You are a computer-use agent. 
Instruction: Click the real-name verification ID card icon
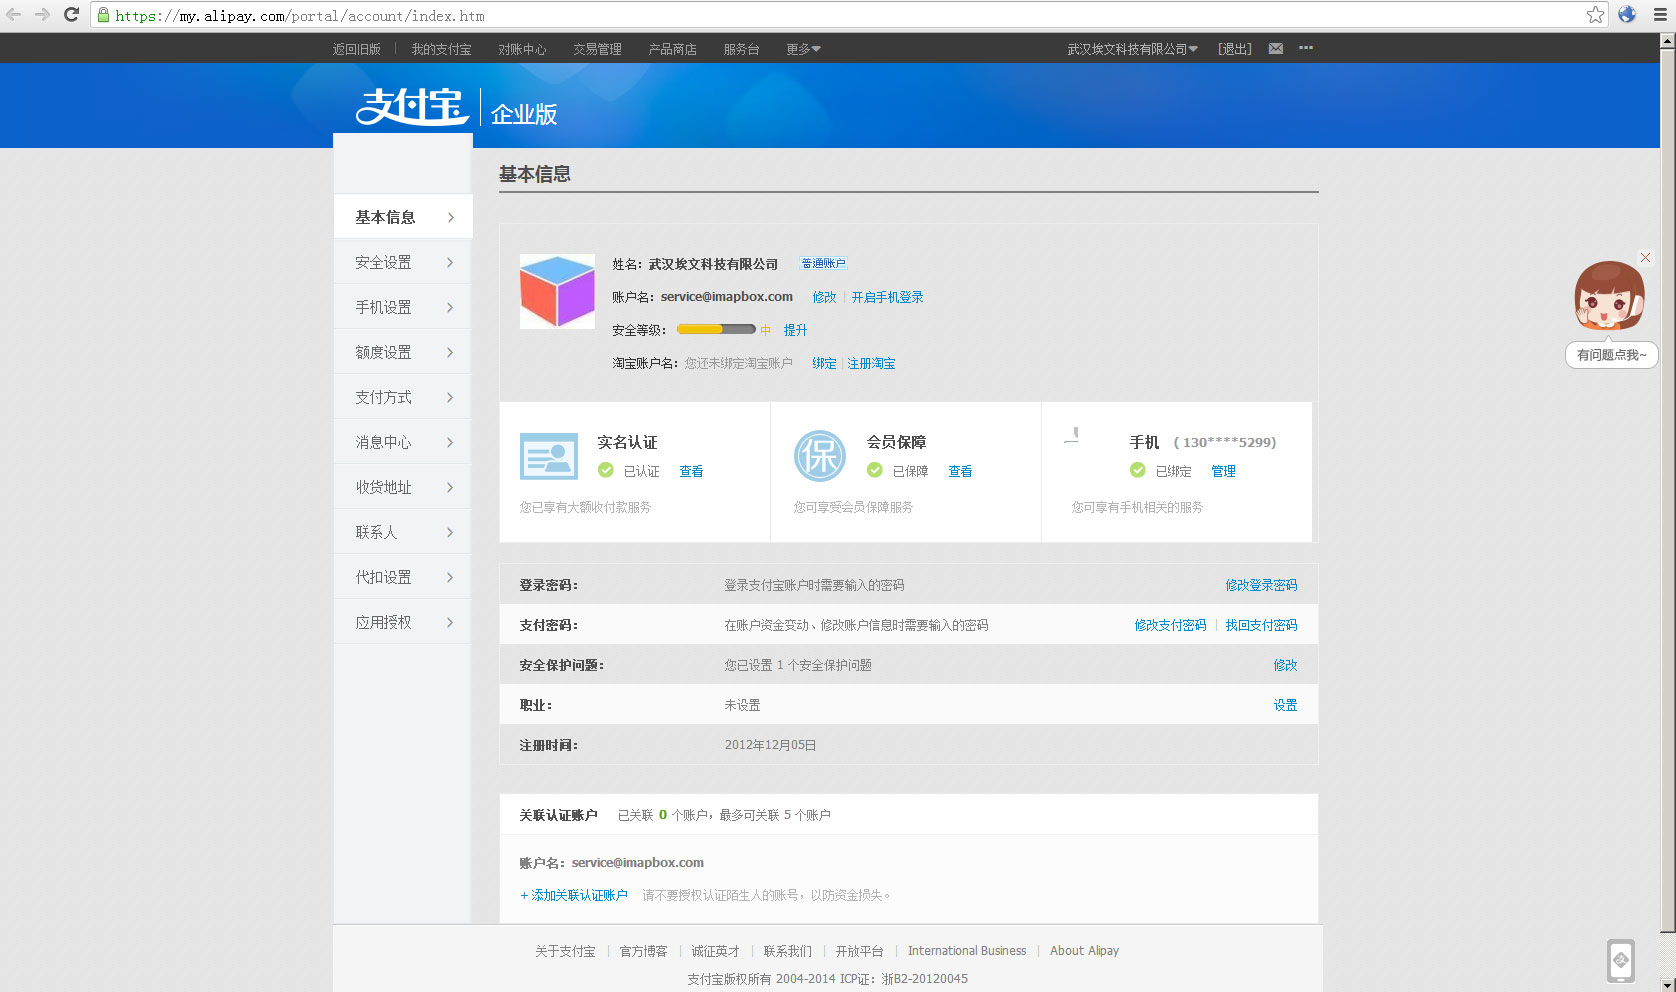(549, 457)
